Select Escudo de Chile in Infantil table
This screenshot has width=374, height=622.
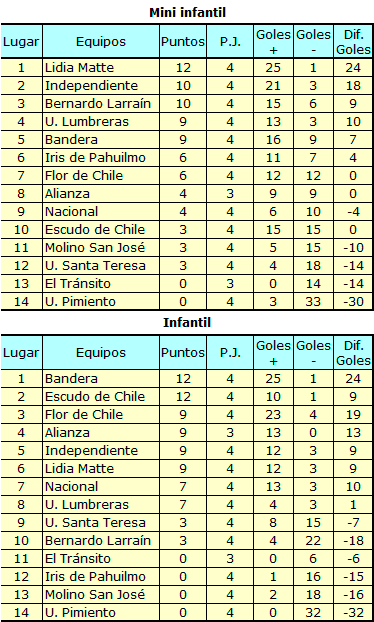coord(95,396)
